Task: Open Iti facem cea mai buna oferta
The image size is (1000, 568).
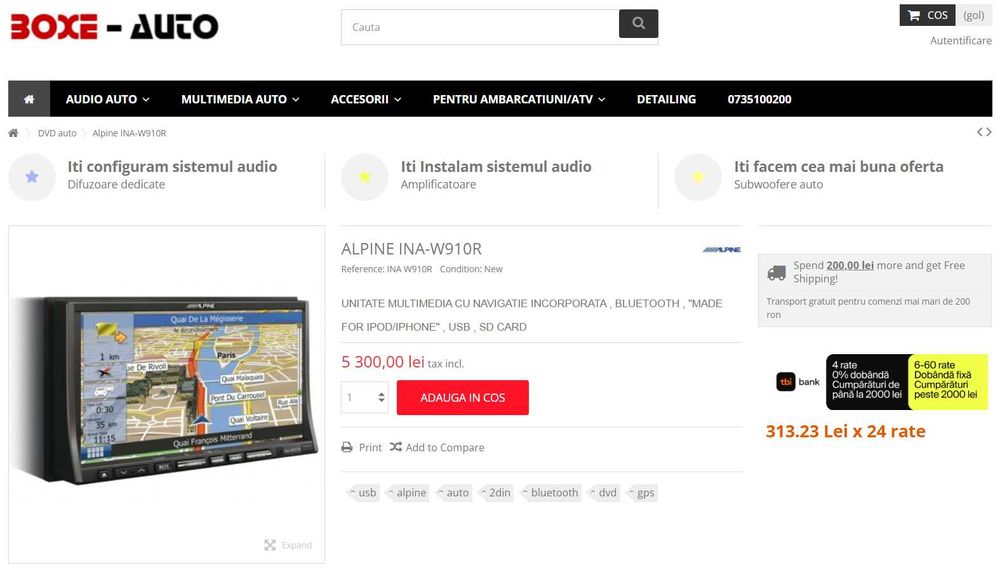Action: pyautogui.click(x=838, y=166)
